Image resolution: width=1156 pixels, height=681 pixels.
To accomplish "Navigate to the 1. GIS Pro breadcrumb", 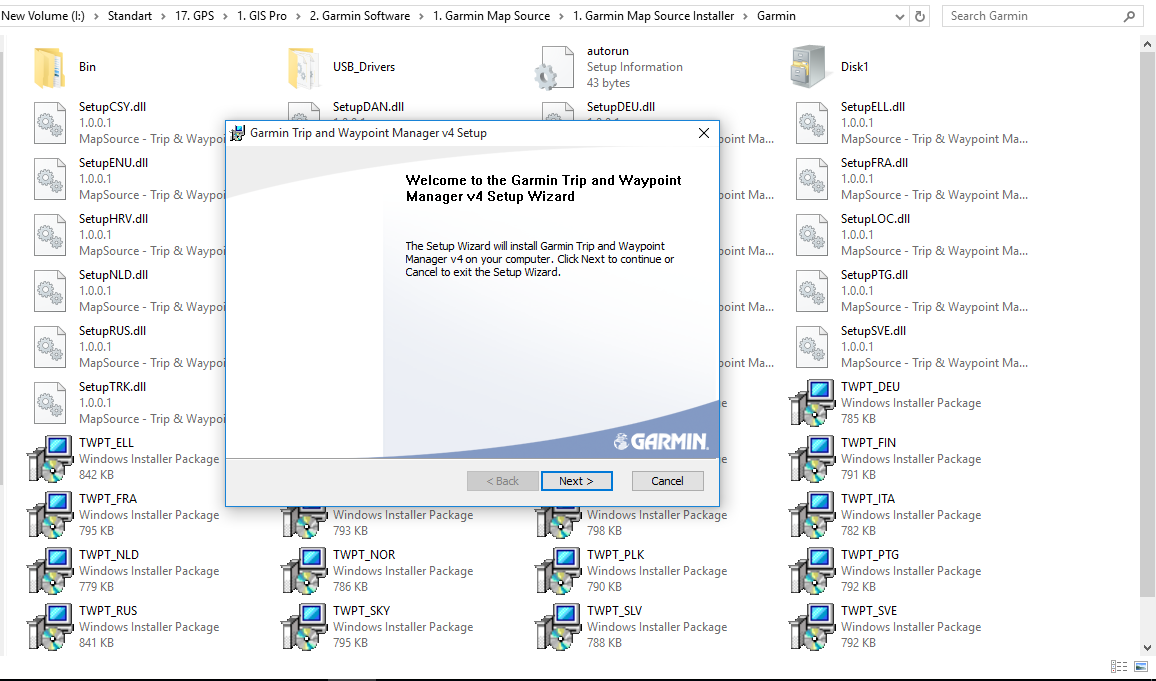I will [264, 15].
